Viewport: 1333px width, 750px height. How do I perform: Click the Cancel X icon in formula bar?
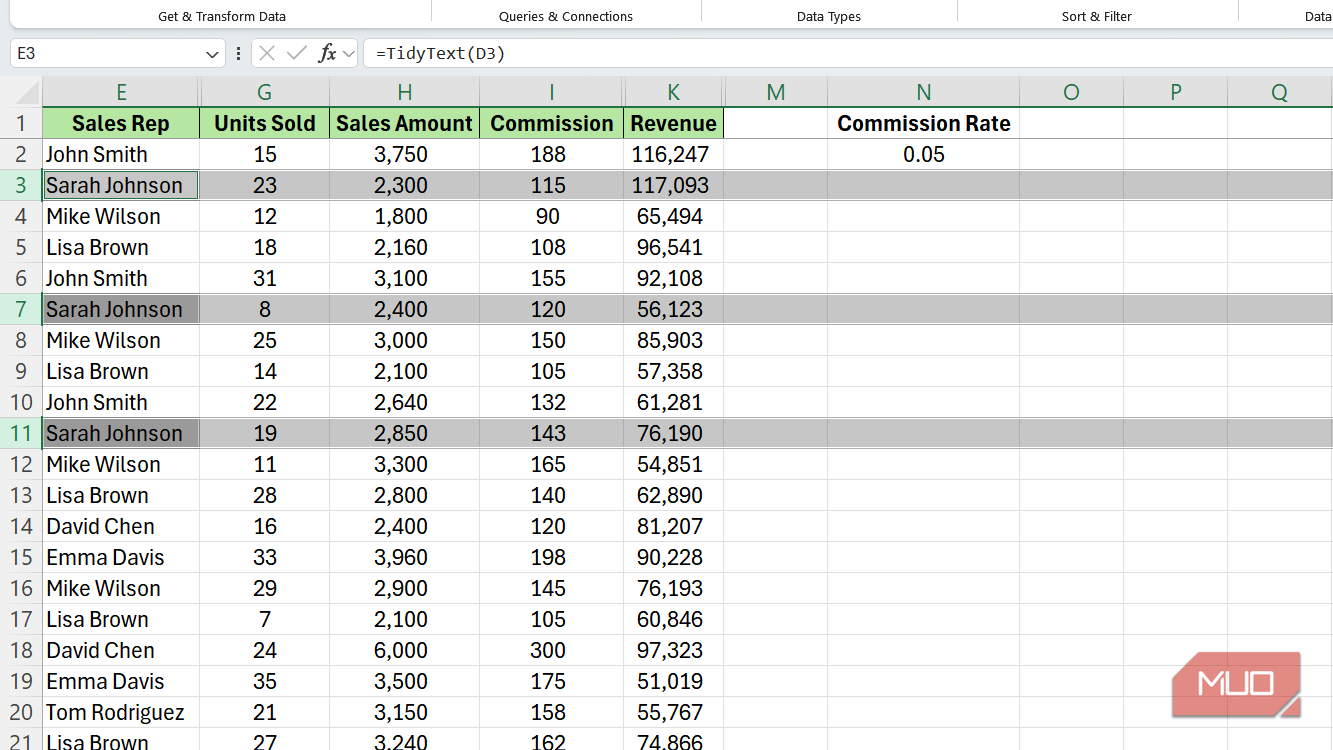pos(267,53)
